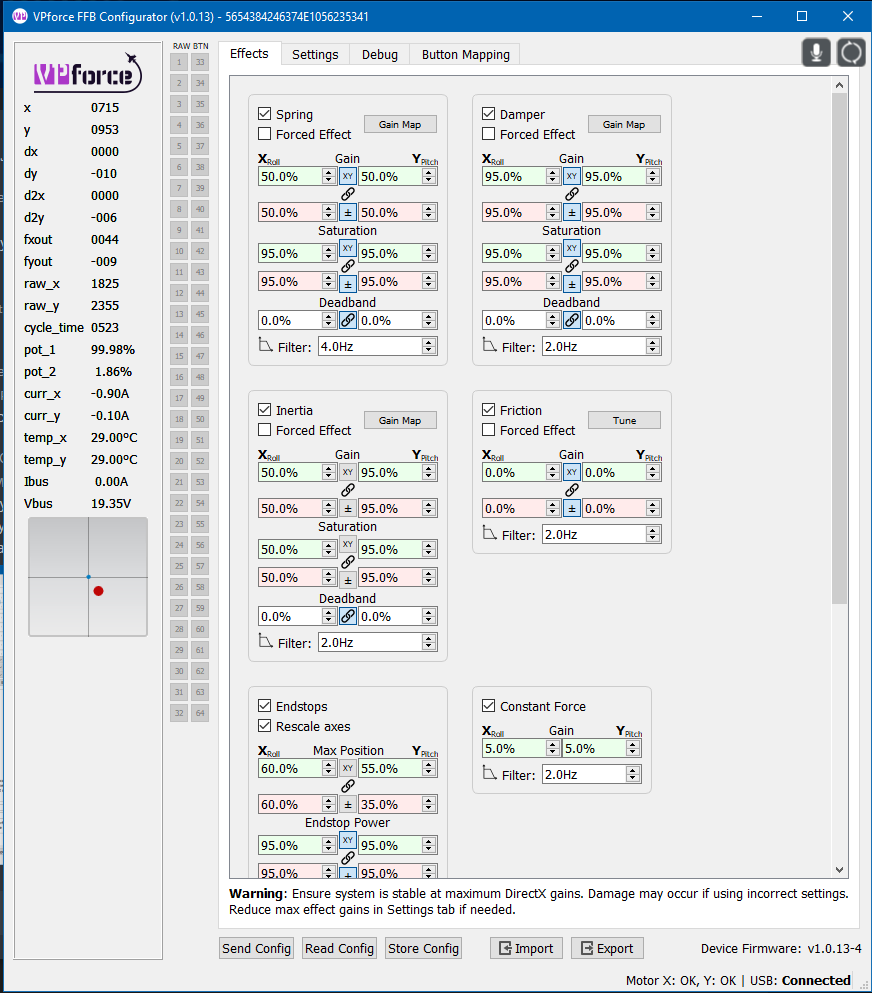The height and width of the screenshot is (993, 872).
Task: Click Damper Y Gain 95.0% spinner arrows
Action: point(653,176)
